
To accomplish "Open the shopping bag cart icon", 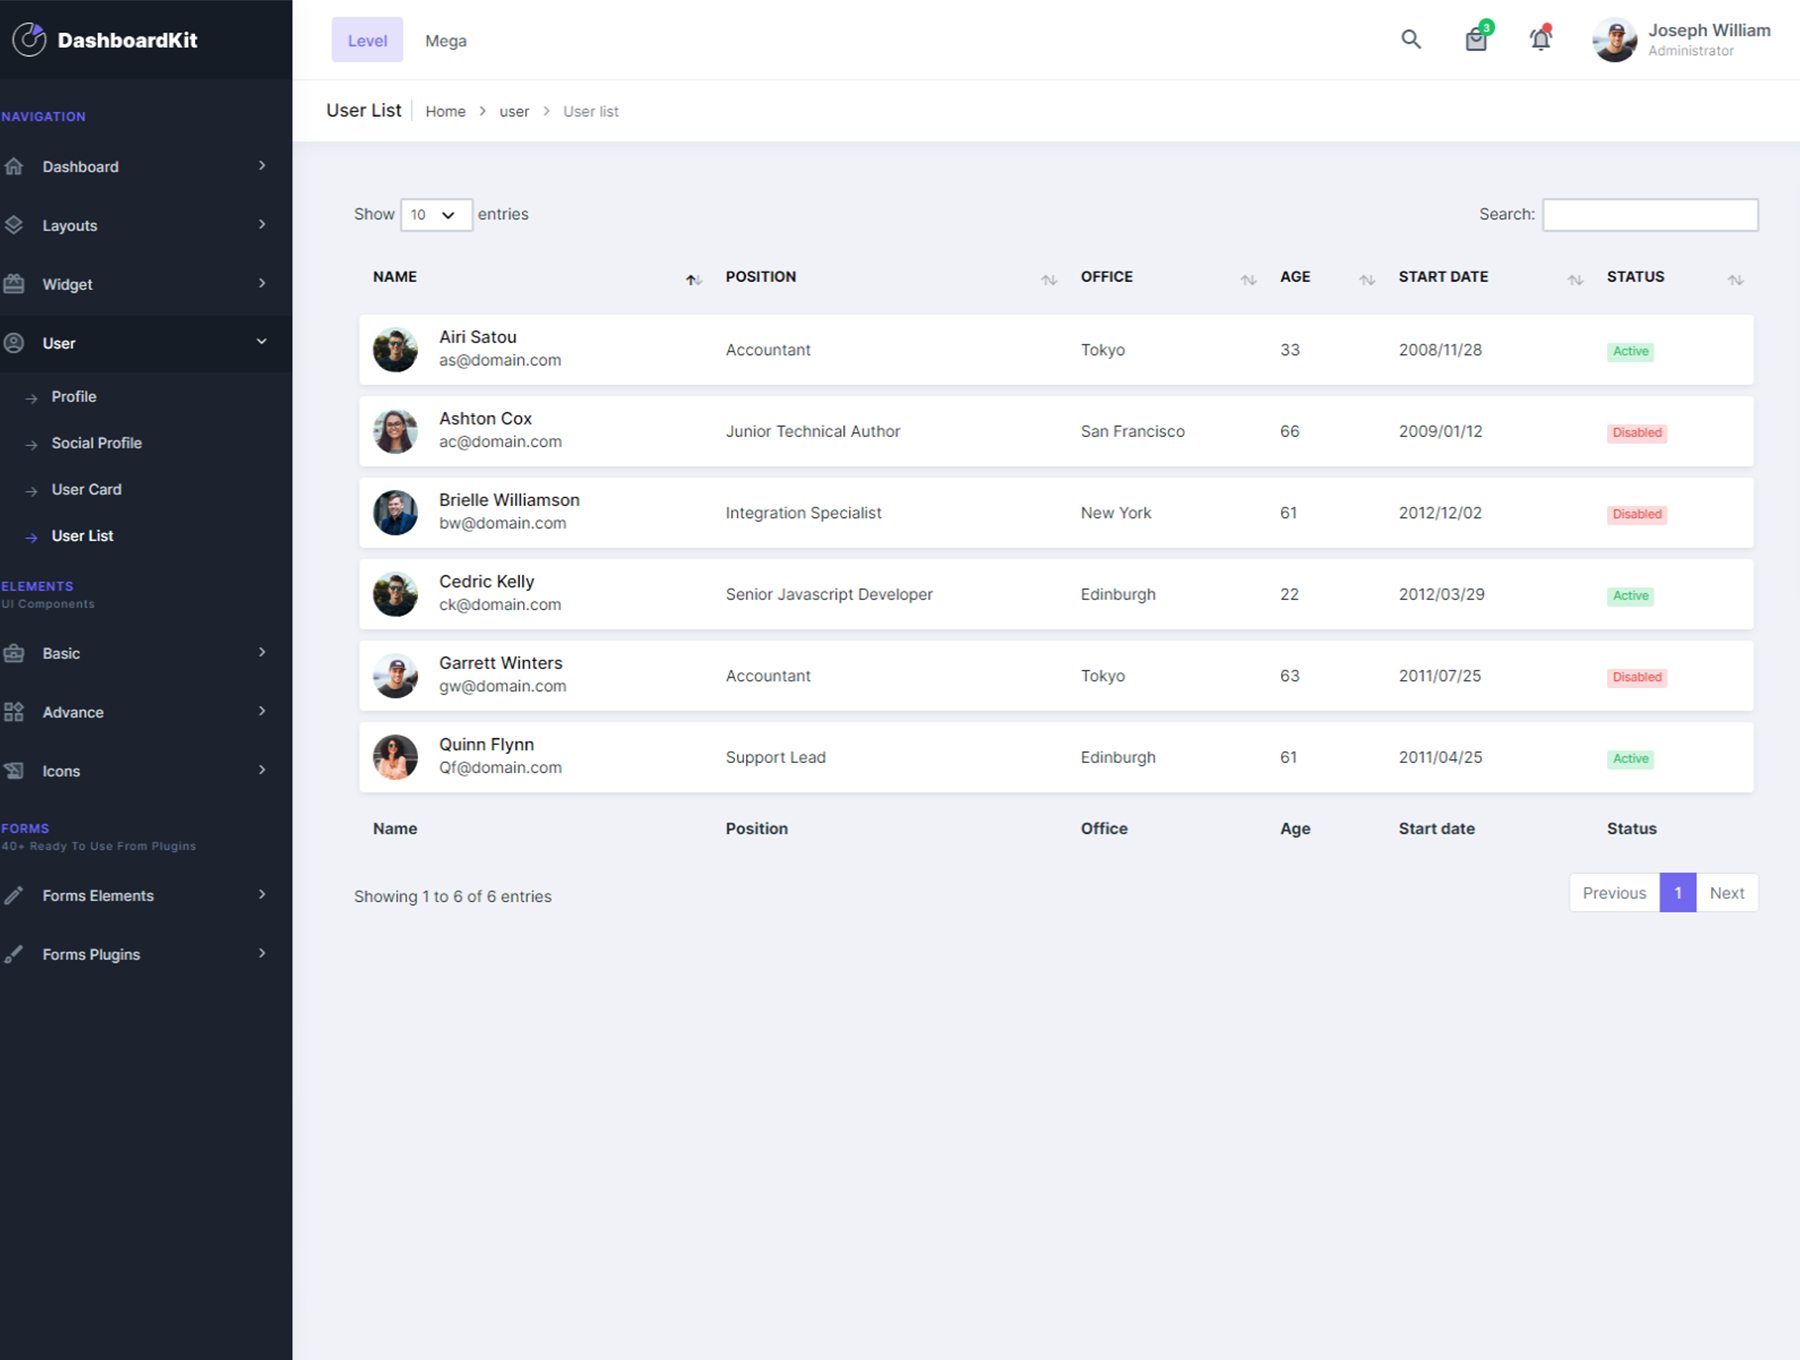I will 1477,39.
